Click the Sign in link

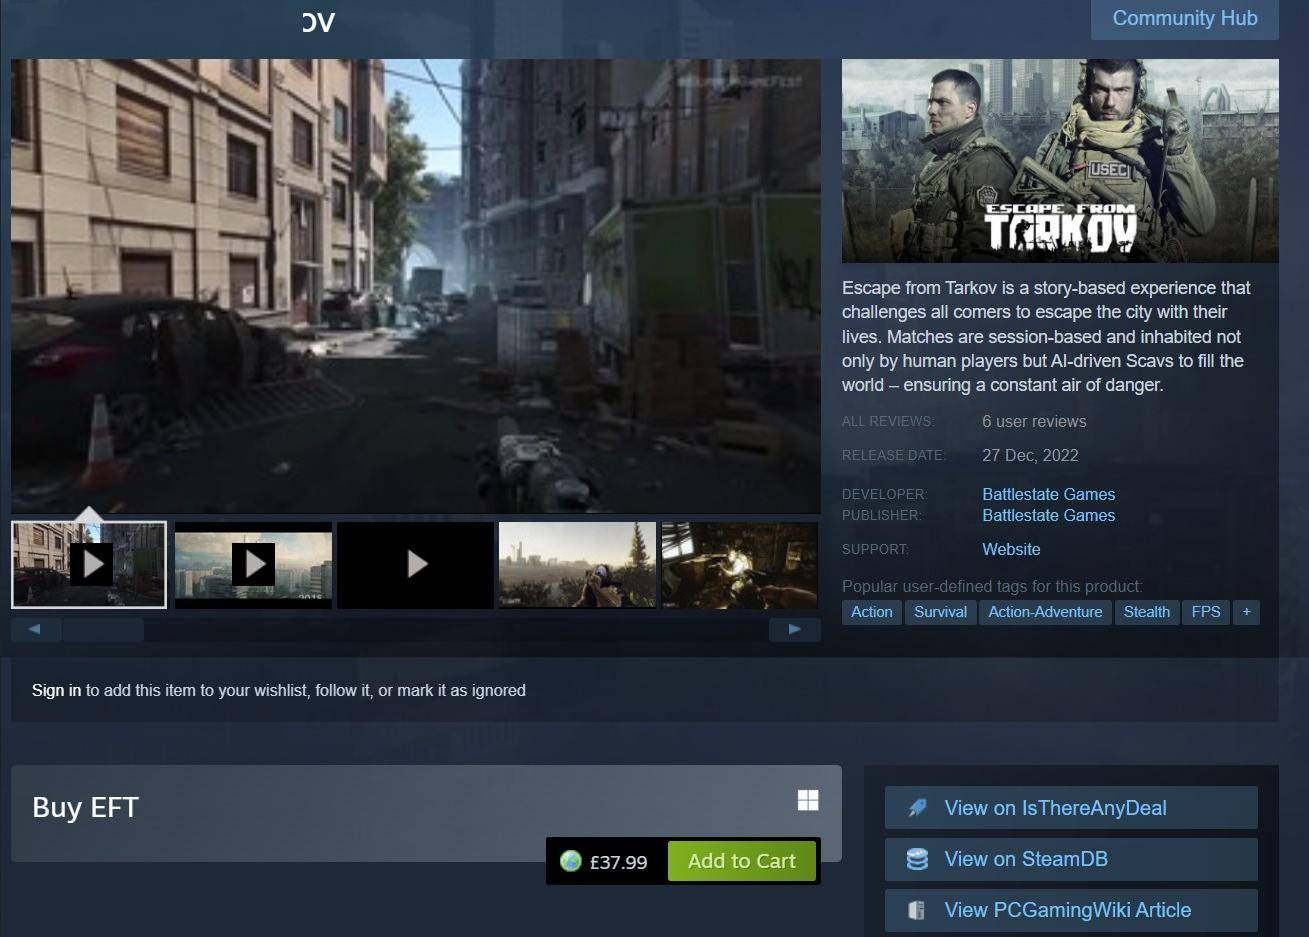(56, 690)
